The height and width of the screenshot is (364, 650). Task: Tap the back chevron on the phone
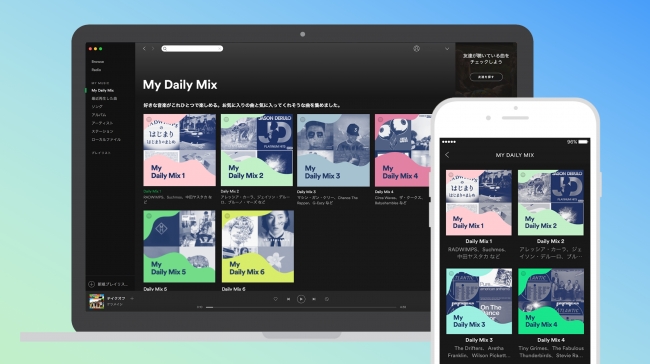[x=447, y=155]
